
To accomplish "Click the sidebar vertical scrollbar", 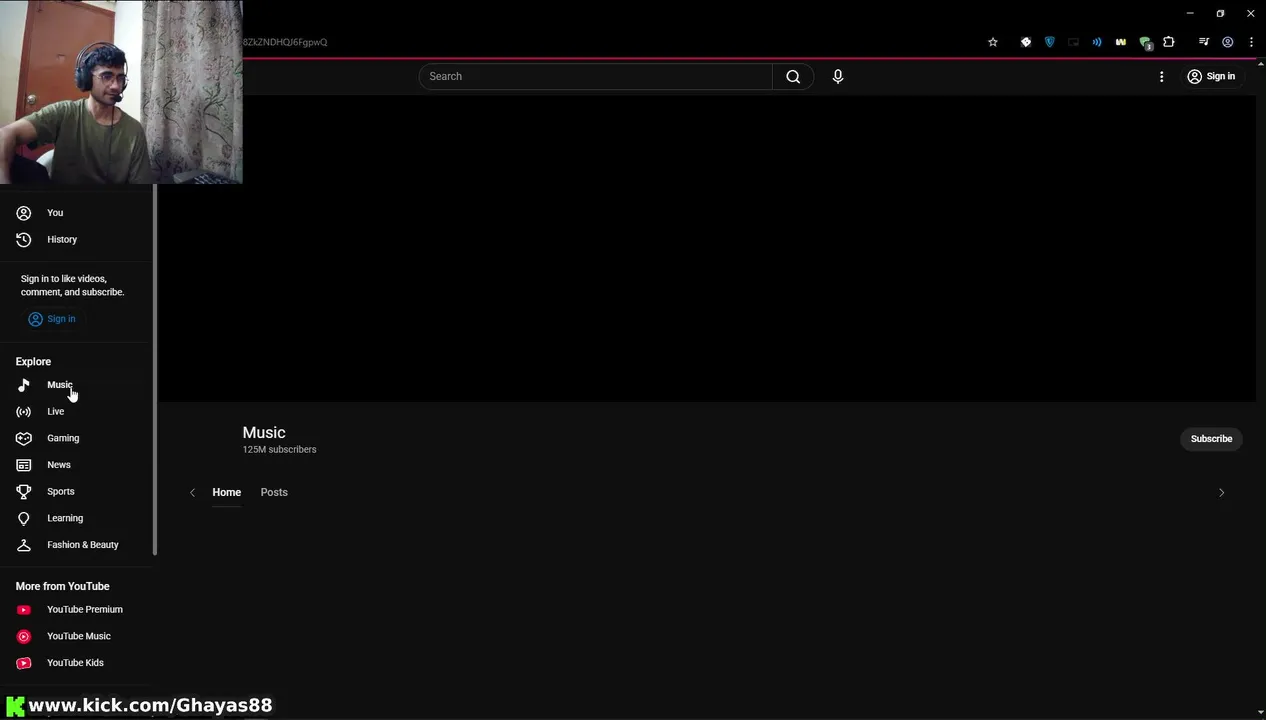I will pyautogui.click(x=155, y=370).
